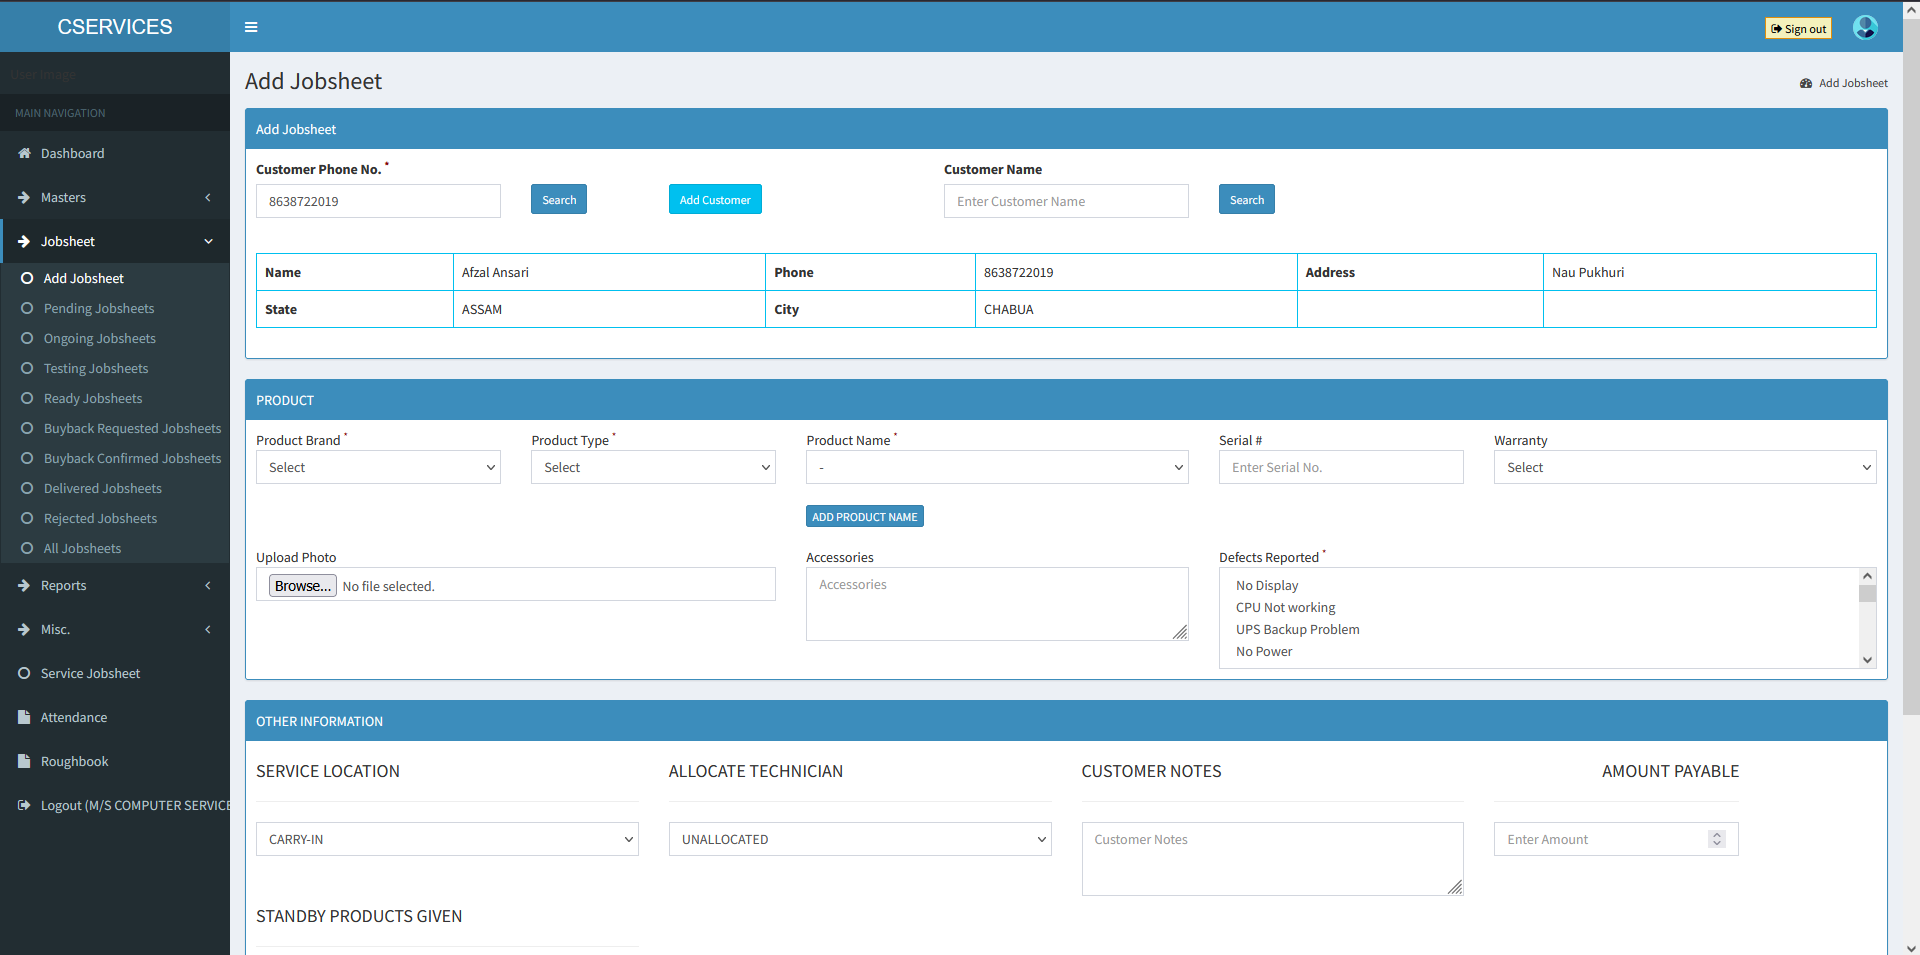The width and height of the screenshot is (1920, 955).
Task: Open the user profile avatar icon
Action: (1864, 27)
